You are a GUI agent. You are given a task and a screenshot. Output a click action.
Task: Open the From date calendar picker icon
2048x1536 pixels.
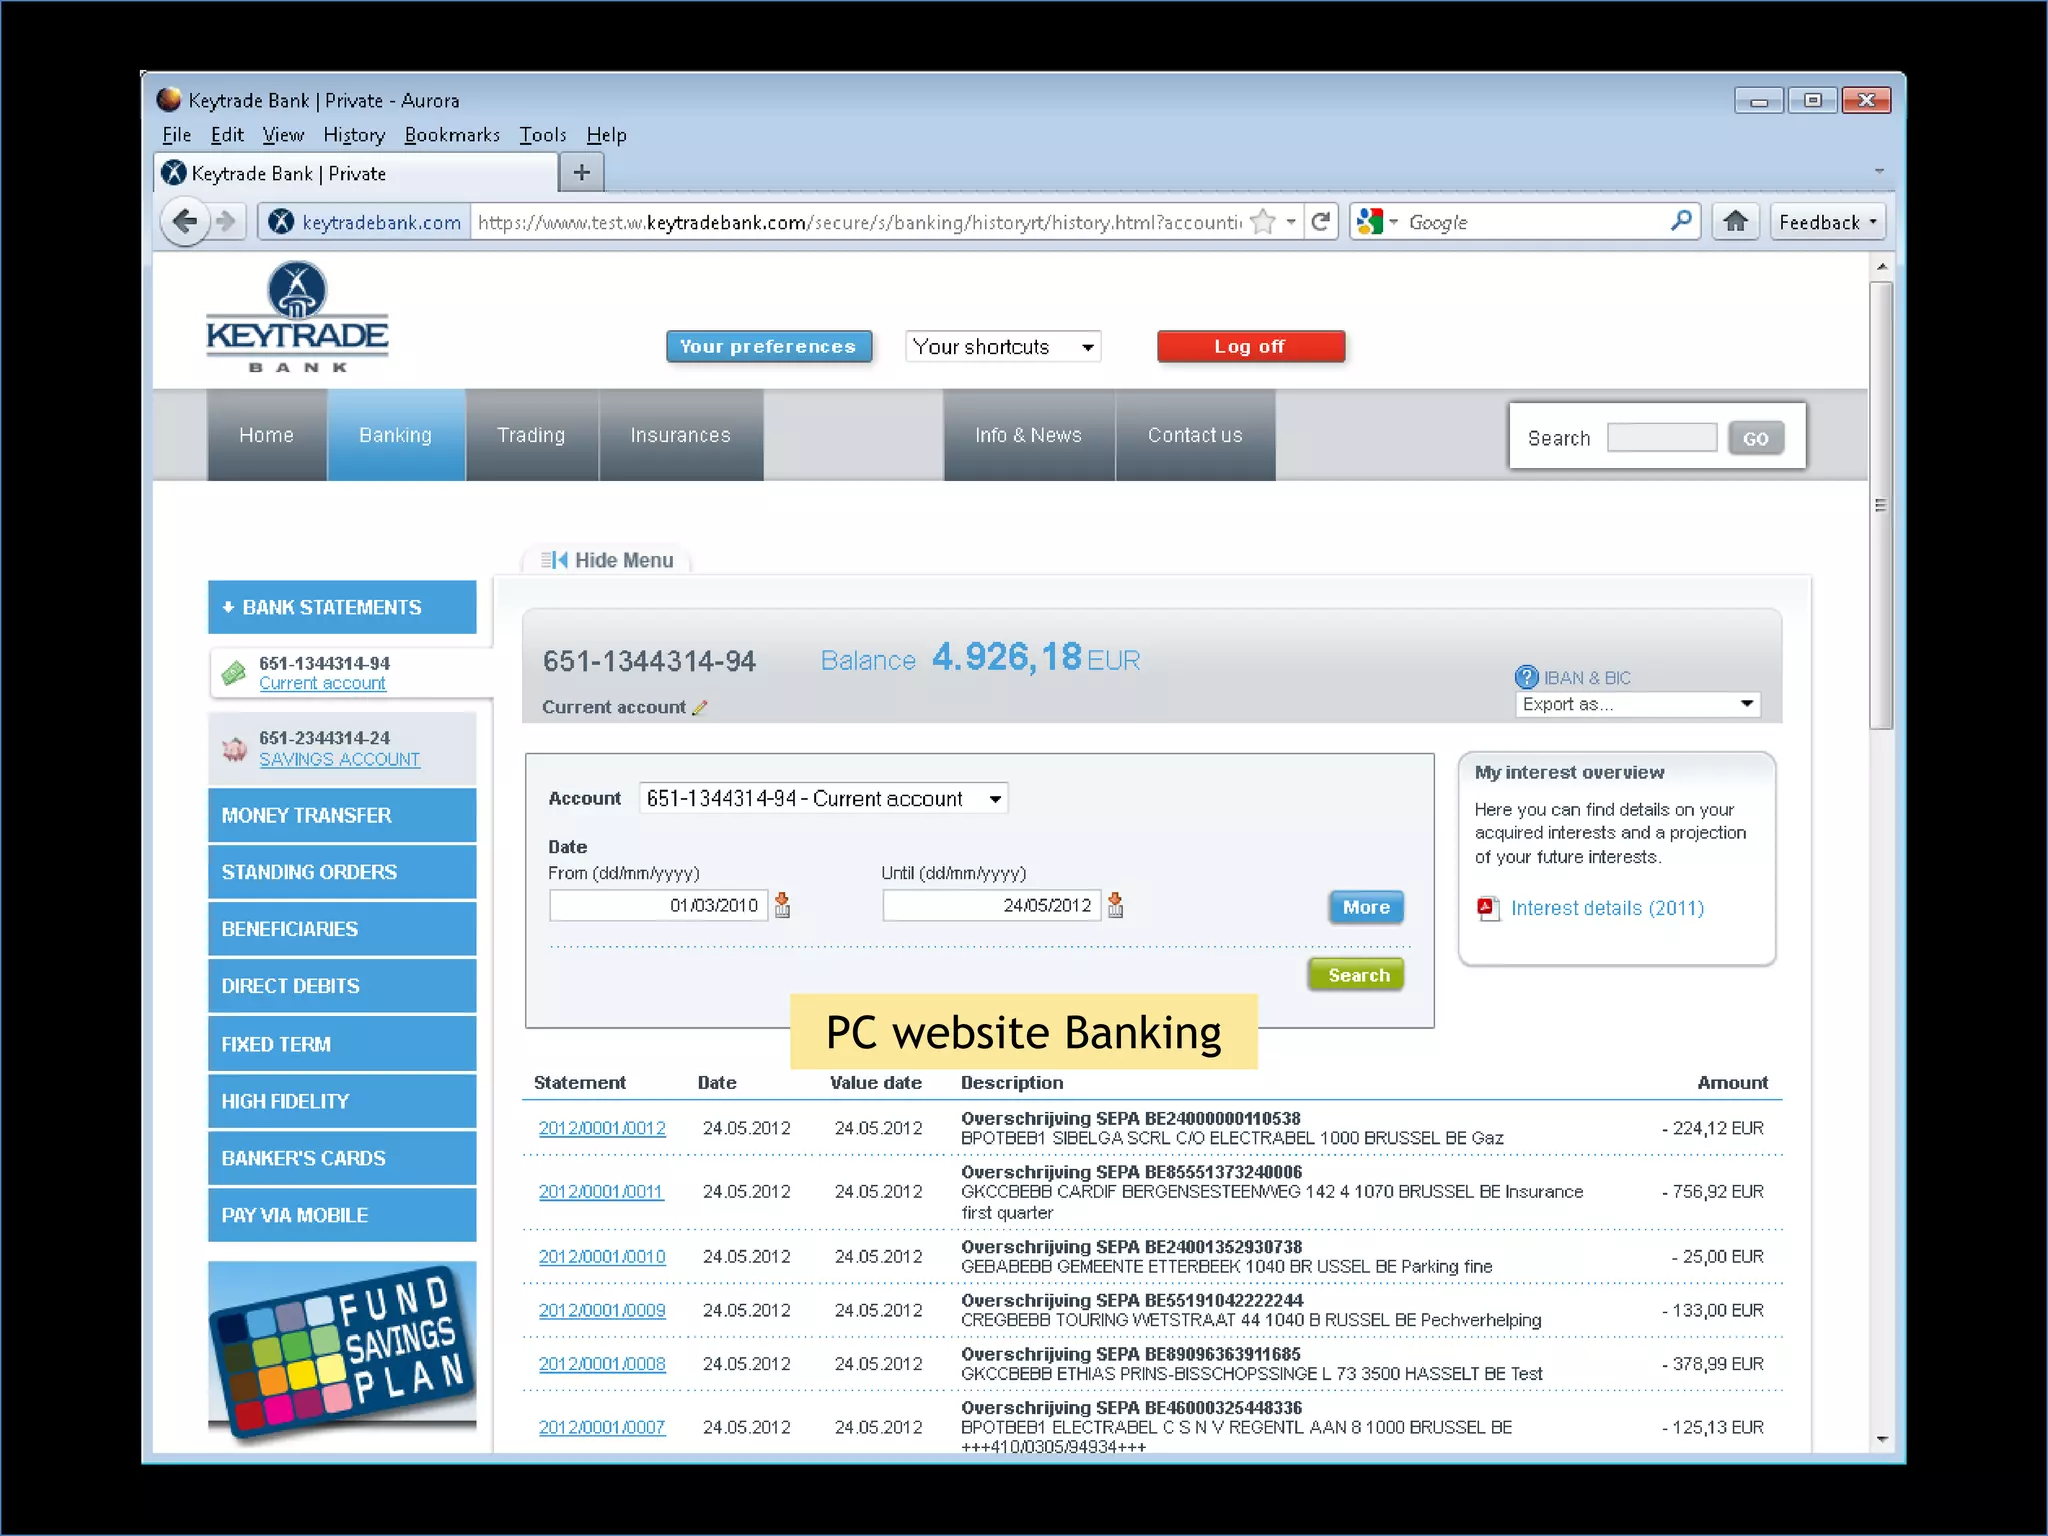tap(782, 905)
